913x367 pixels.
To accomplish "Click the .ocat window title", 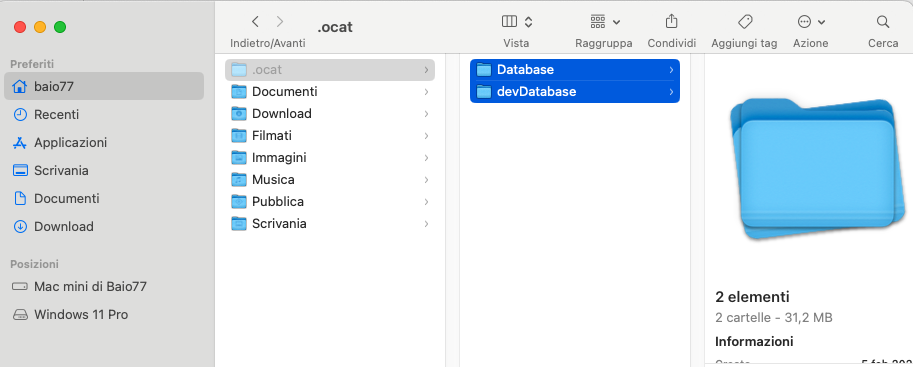I will point(335,27).
